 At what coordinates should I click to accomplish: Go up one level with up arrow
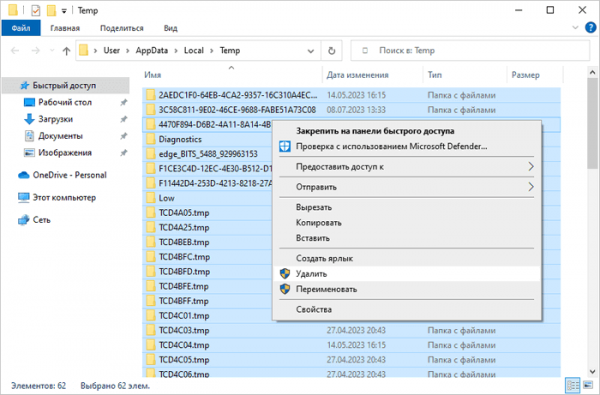click(67, 51)
